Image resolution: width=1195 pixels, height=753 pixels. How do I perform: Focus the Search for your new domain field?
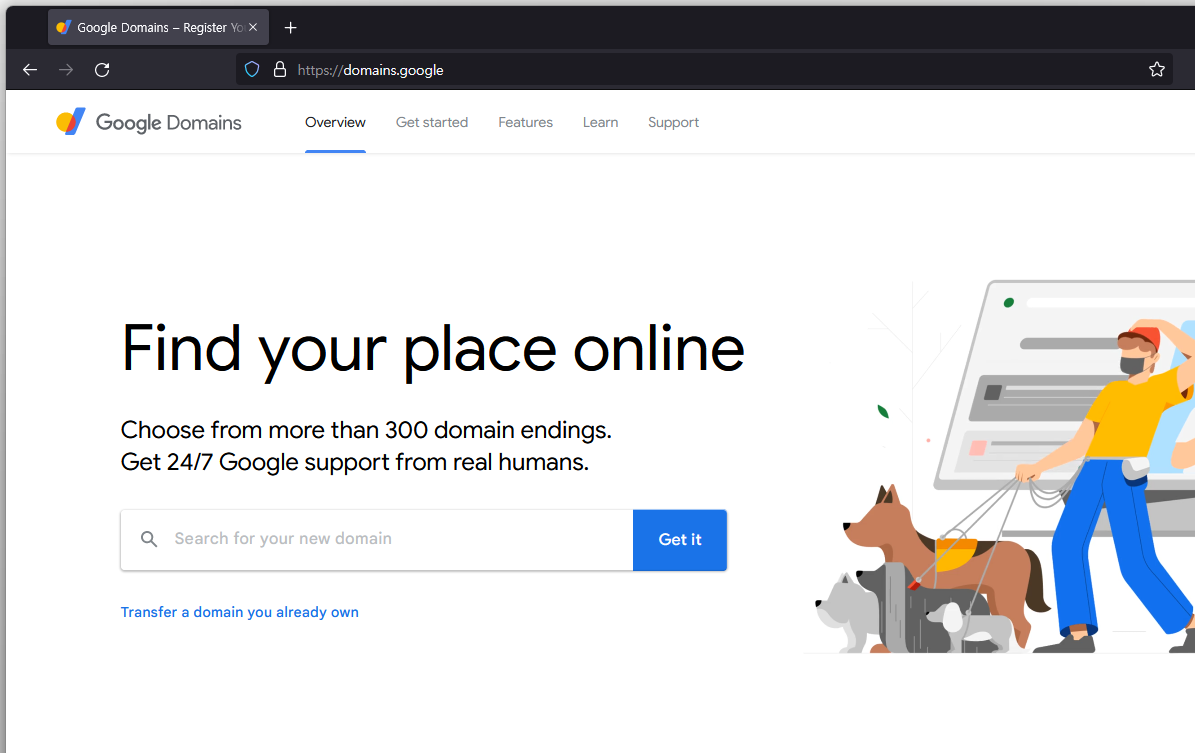pos(376,540)
